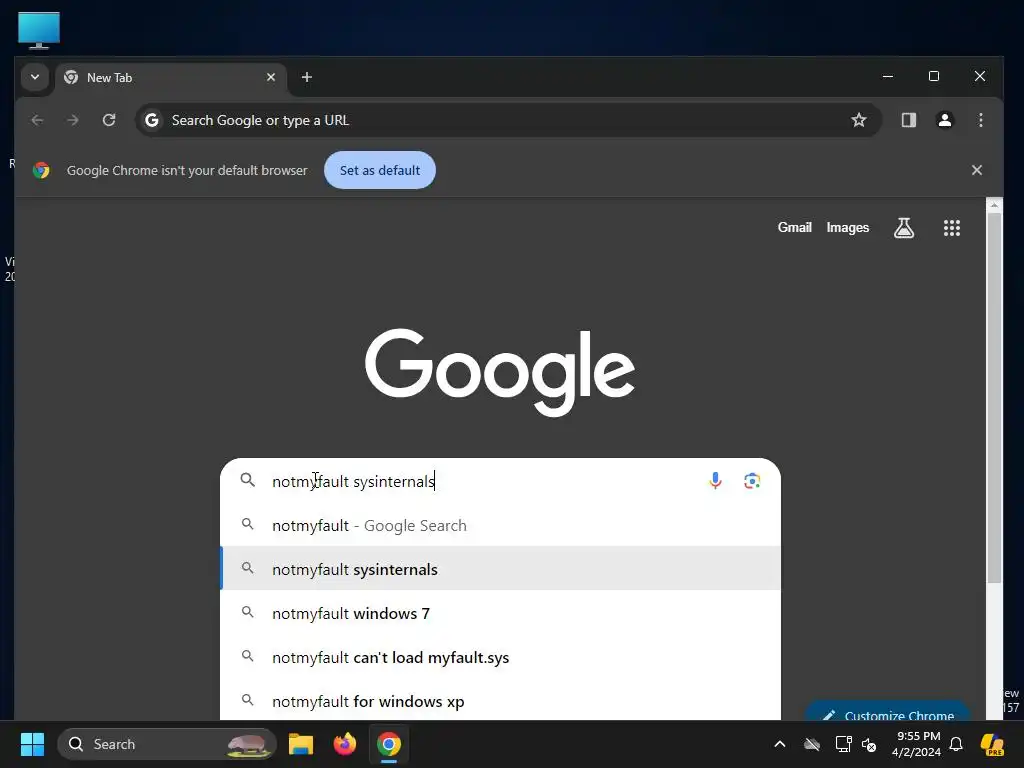Show hidden tray icons chevron
This screenshot has width=1024, height=768.
click(x=780, y=744)
